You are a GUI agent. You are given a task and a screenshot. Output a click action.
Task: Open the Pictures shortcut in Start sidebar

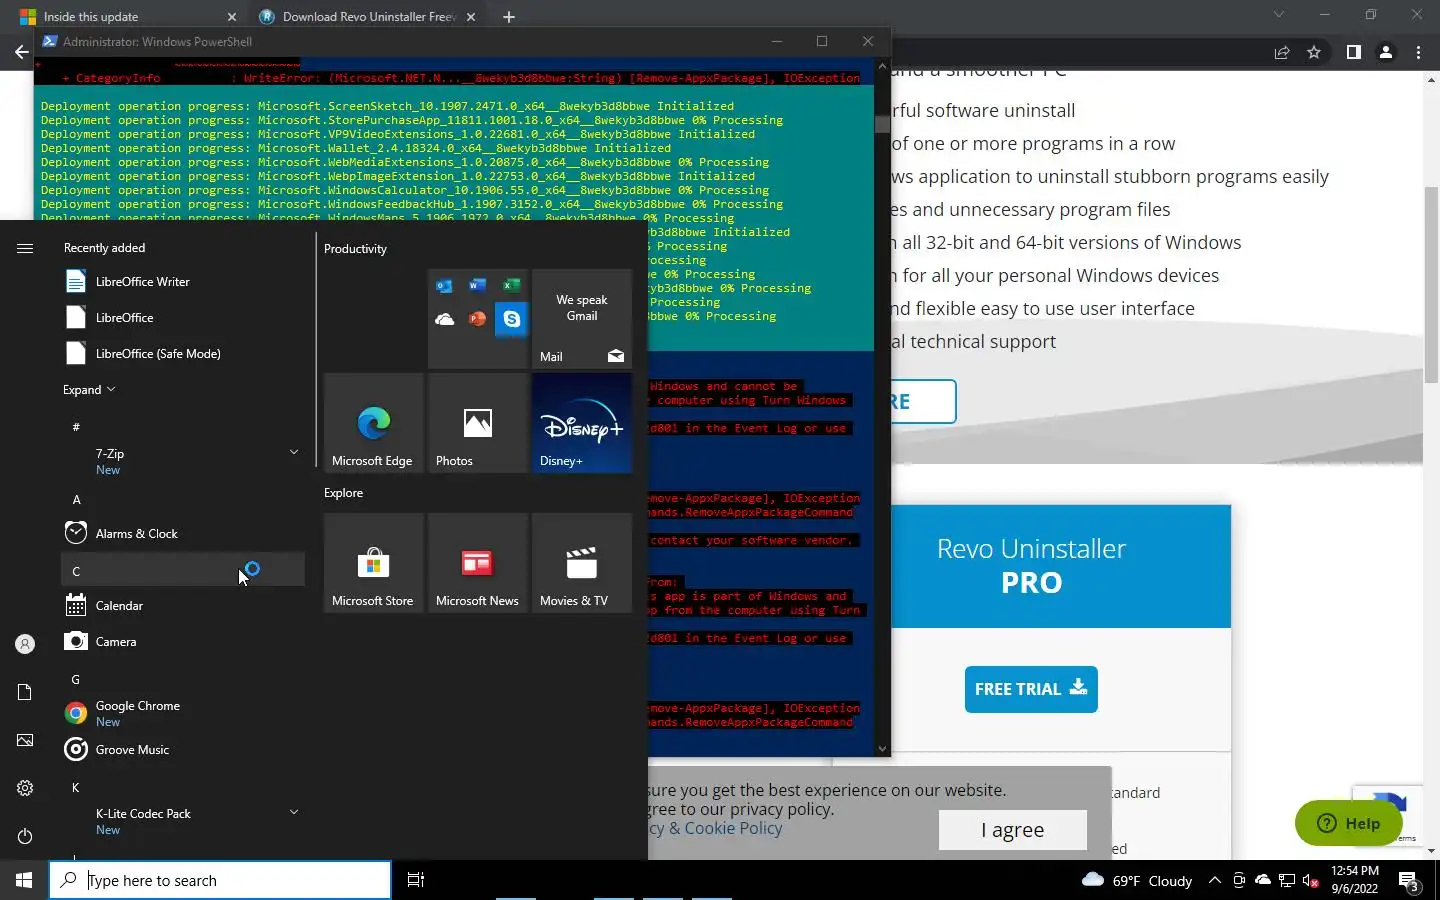click(x=25, y=740)
